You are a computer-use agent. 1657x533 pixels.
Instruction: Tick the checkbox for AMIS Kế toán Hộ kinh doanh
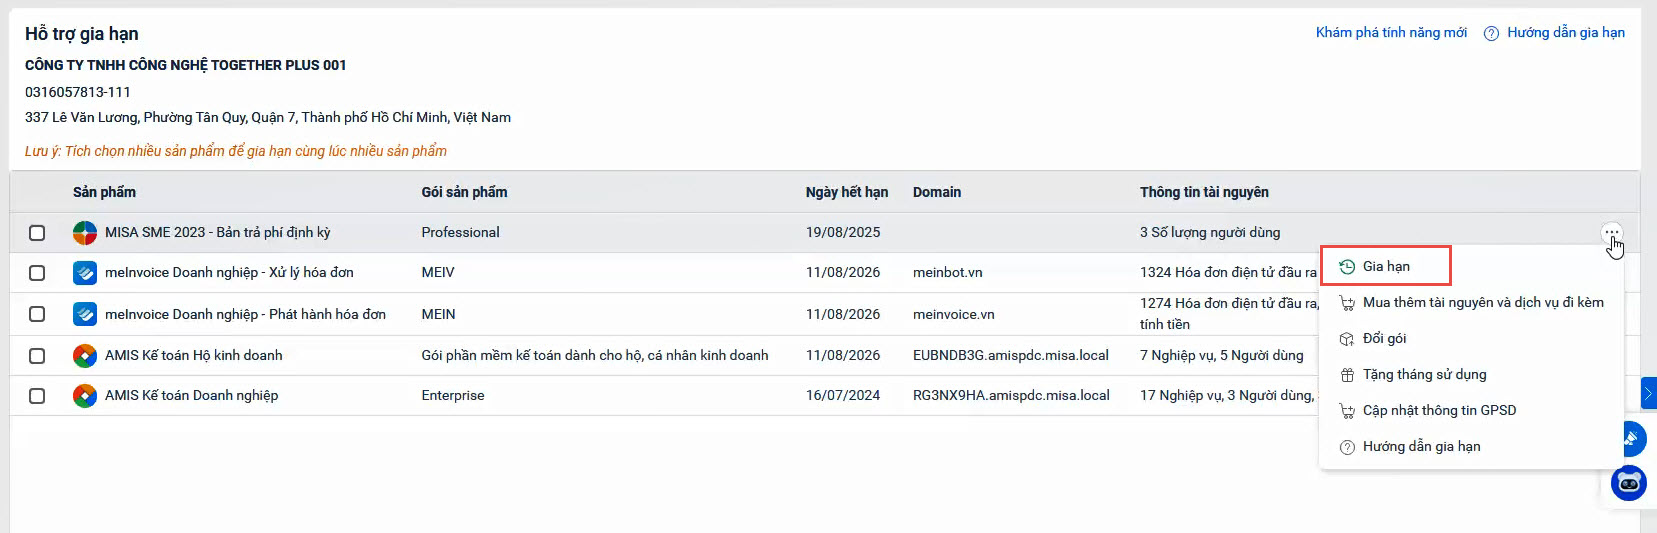tap(37, 355)
